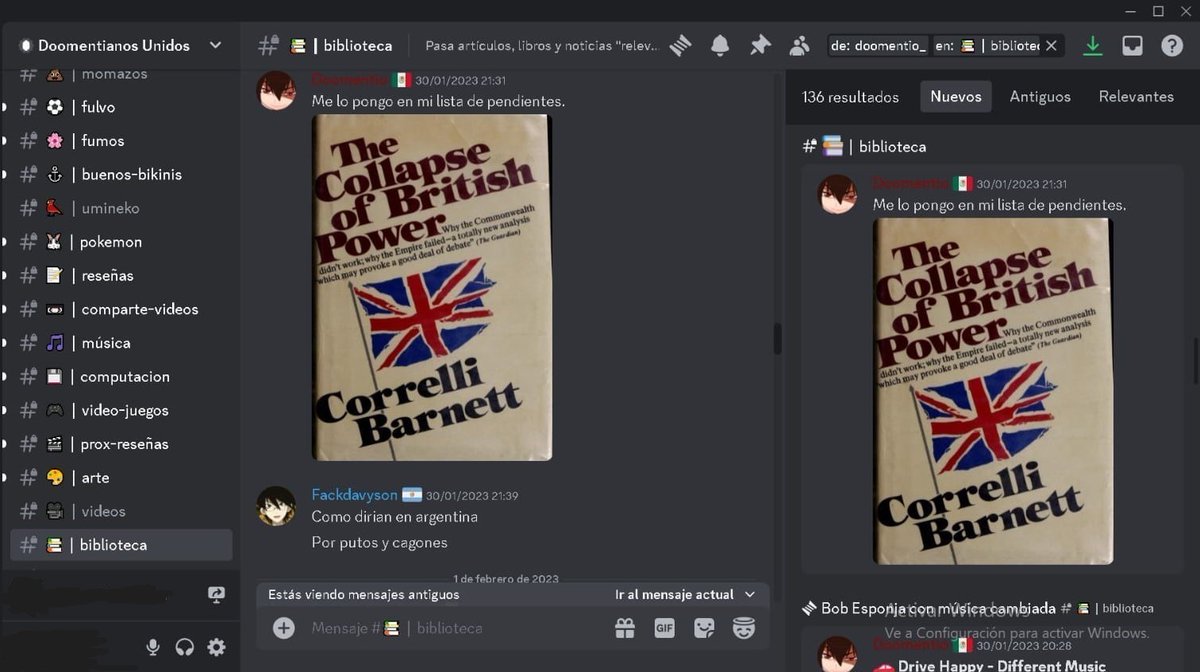
Task: Open notification settings bell icon
Action: 720,45
